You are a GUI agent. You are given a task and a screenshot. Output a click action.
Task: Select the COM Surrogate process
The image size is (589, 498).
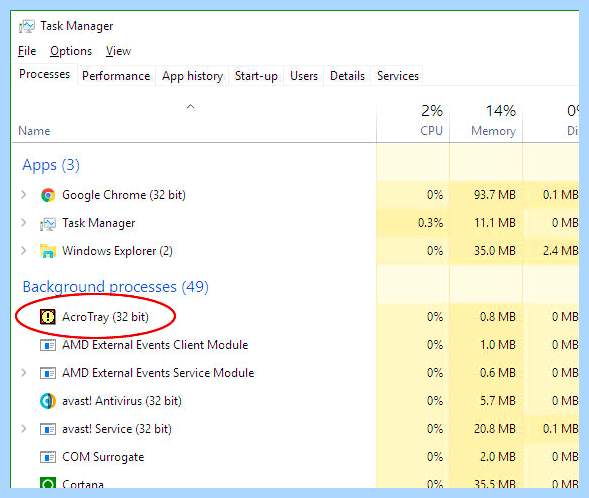(x=295, y=457)
